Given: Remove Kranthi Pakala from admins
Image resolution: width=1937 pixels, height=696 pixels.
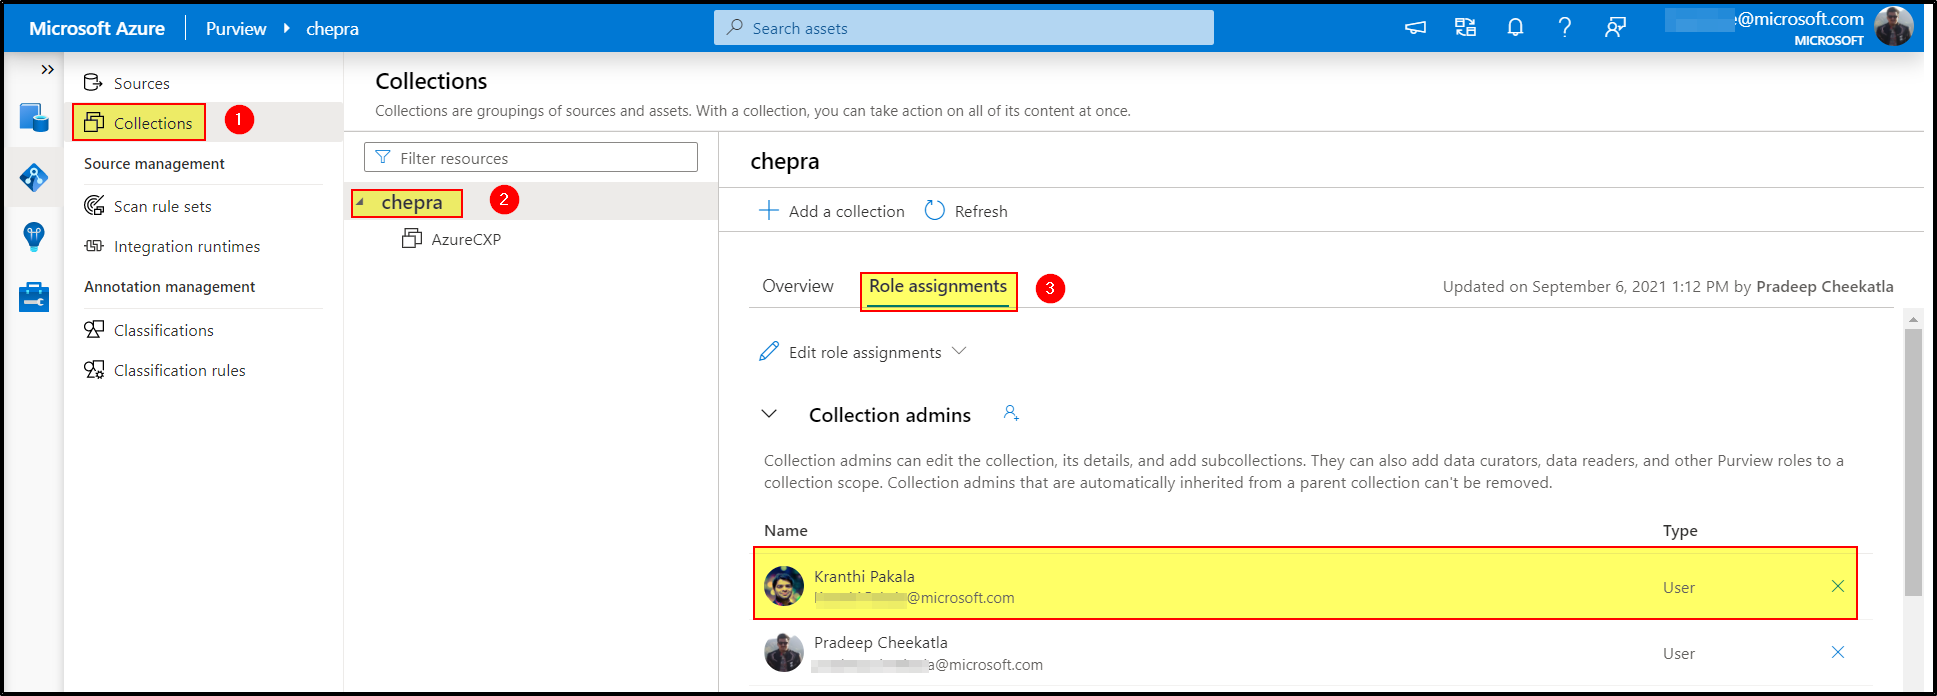Looking at the screenshot, I should [x=1838, y=586].
